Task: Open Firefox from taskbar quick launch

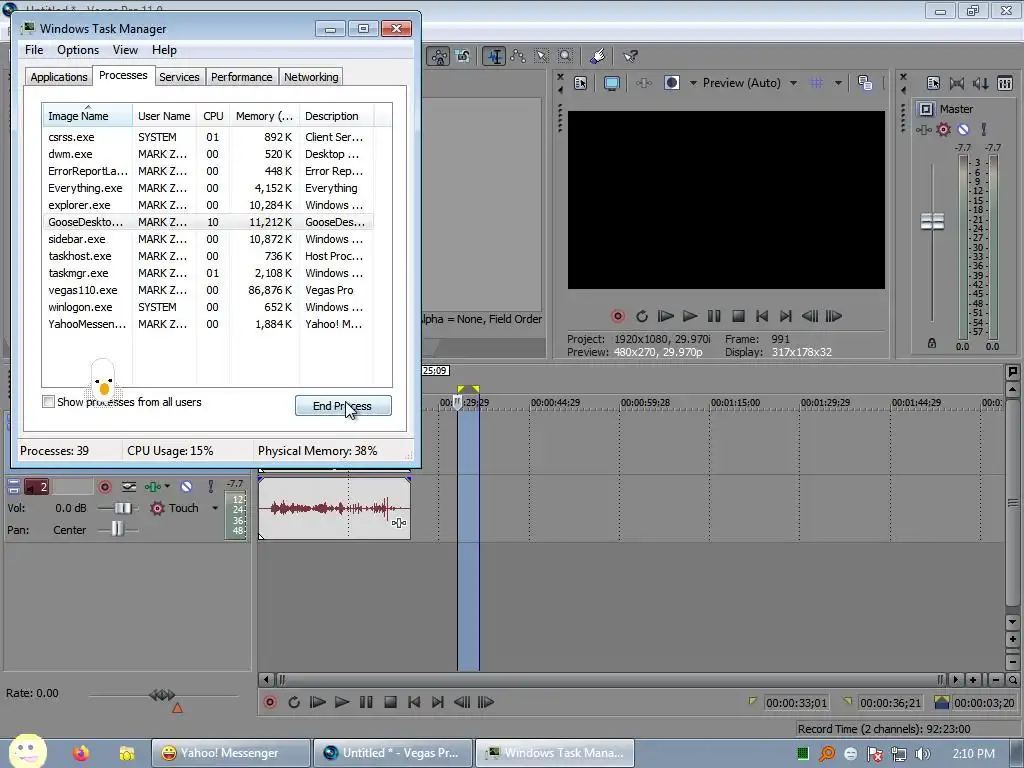Action: pyautogui.click(x=81, y=753)
